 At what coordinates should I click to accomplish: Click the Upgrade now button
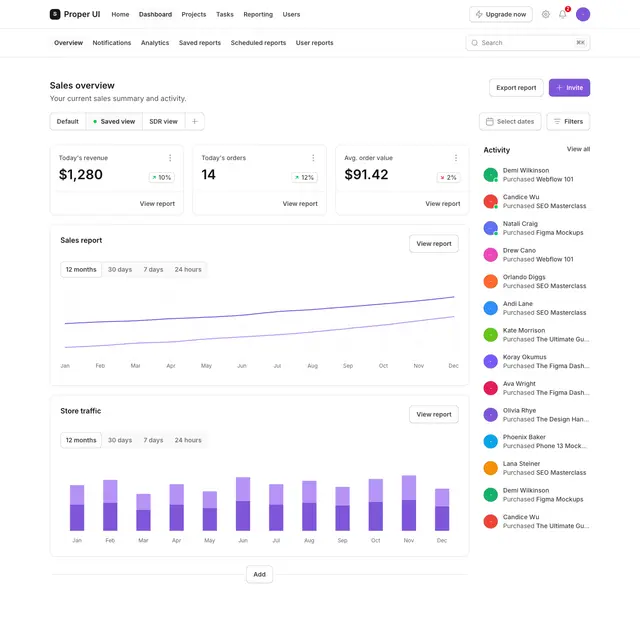[x=501, y=14]
